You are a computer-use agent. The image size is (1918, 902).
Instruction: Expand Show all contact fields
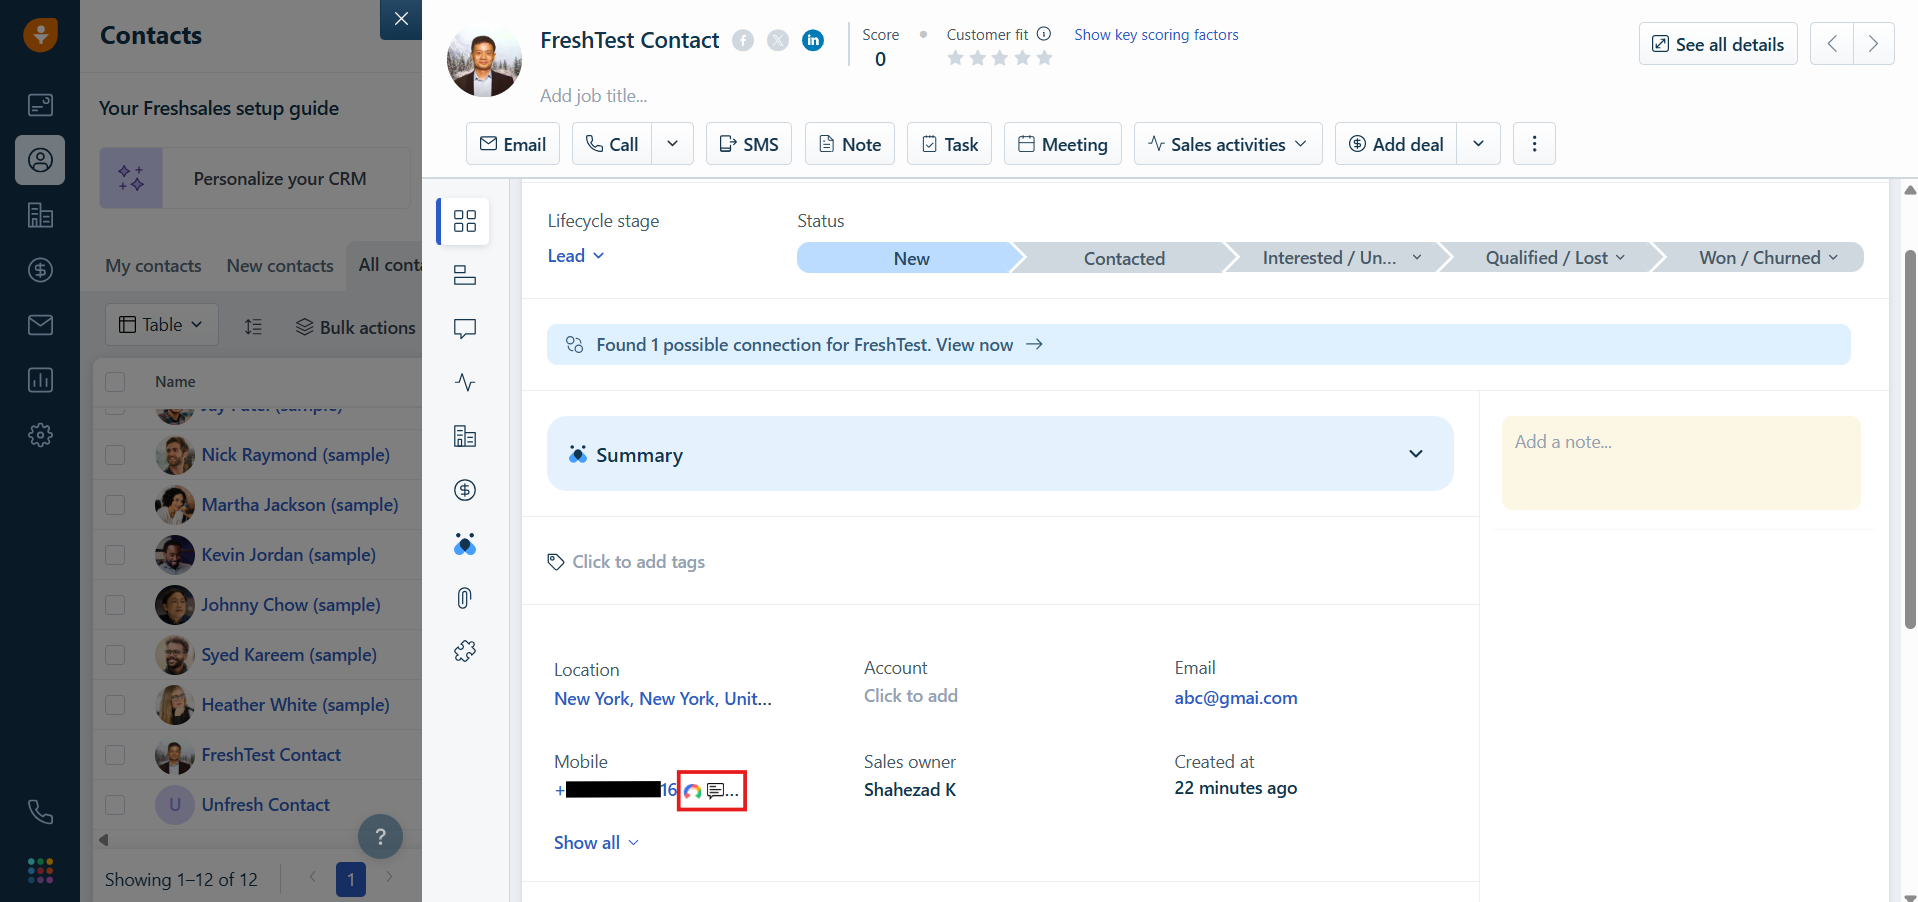coord(596,843)
